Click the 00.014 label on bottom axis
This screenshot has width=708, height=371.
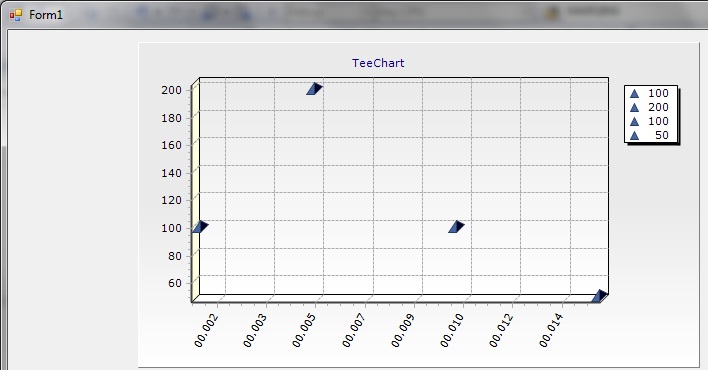click(x=551, y=331)
